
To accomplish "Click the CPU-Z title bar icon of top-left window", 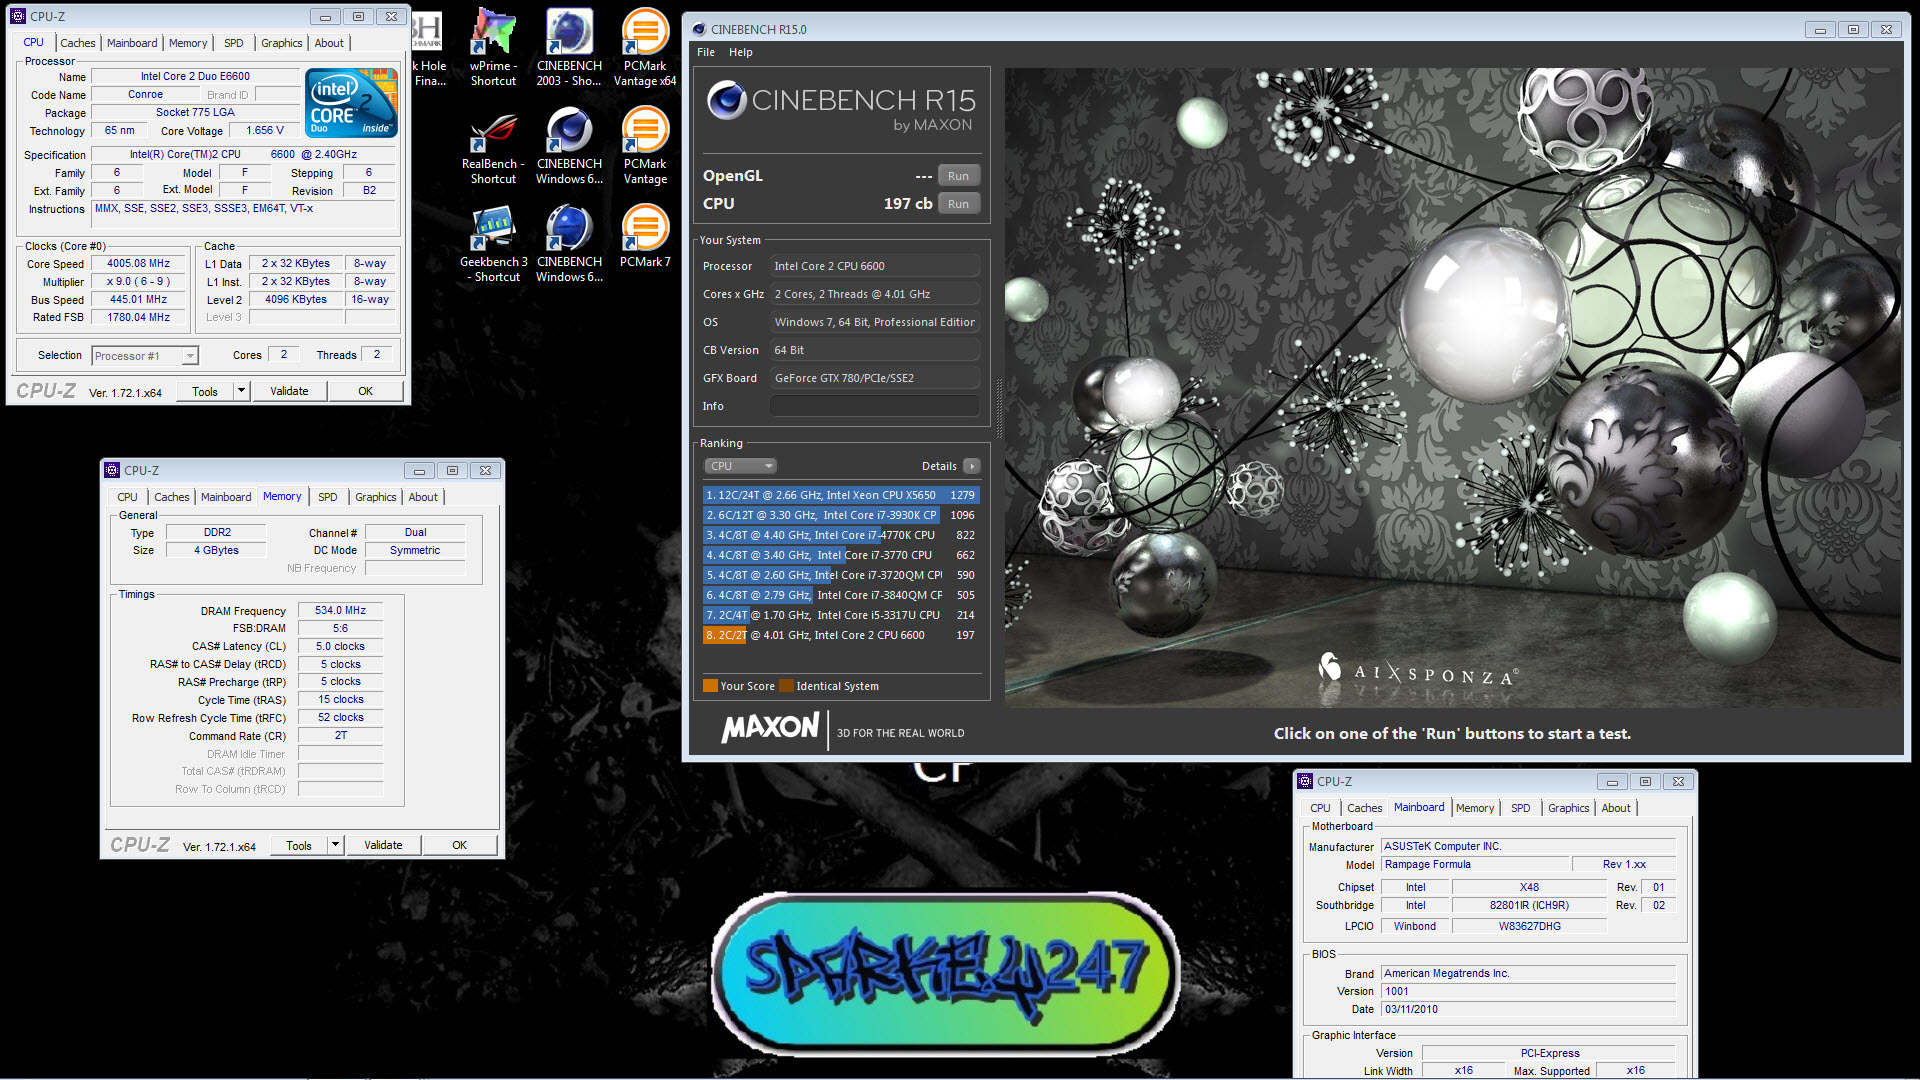I will click(18, 16).
